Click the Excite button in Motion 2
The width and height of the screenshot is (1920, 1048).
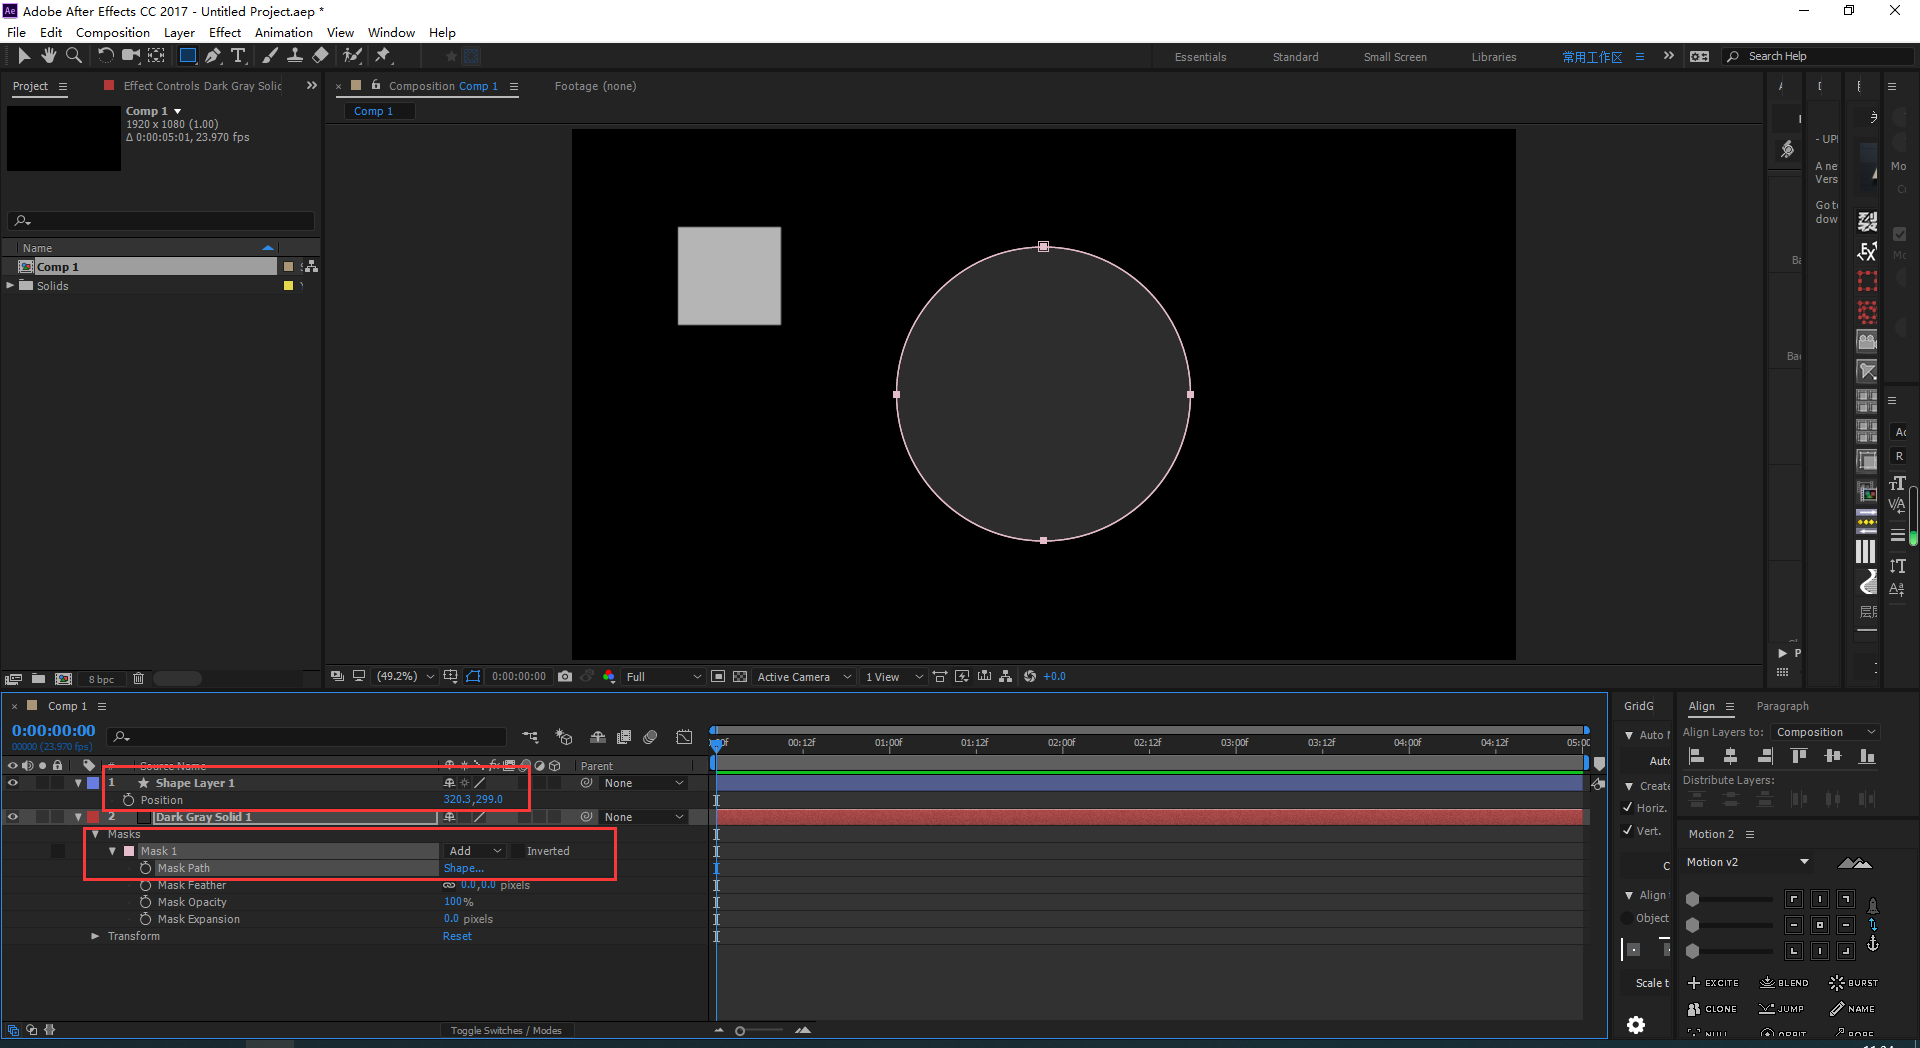point(1713,983)
